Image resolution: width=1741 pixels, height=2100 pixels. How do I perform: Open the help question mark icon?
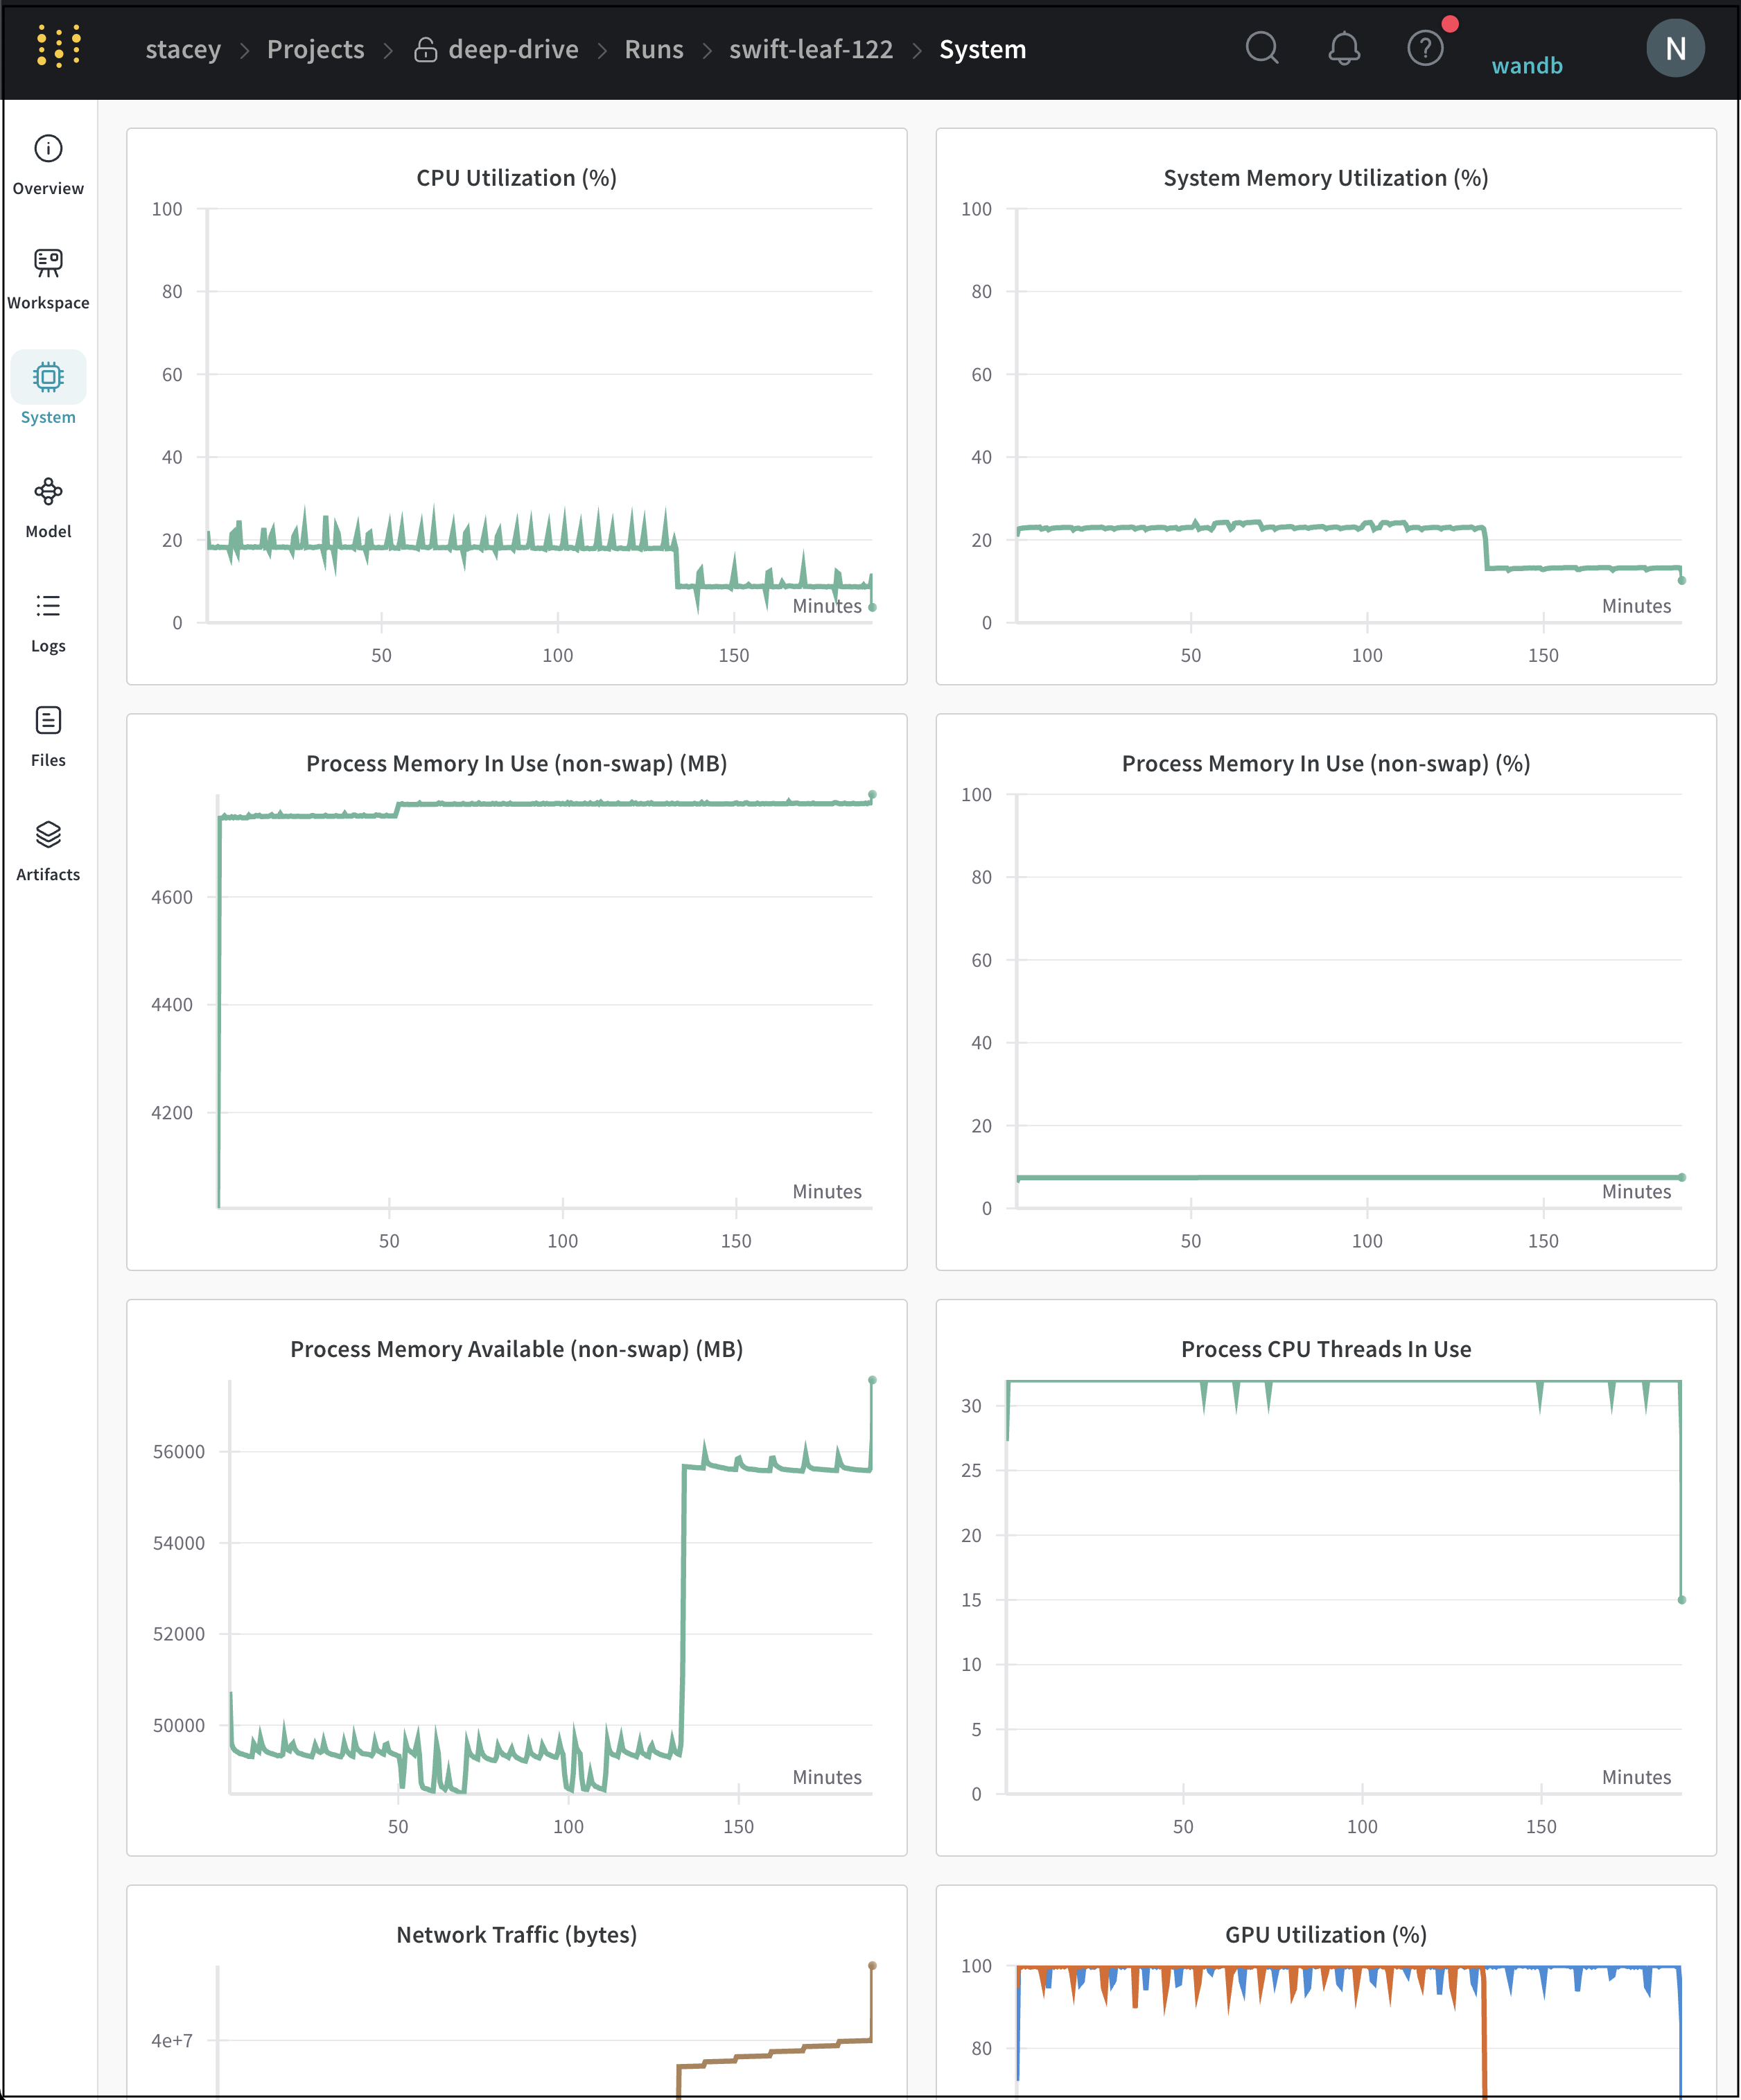tap(1425, 47)
